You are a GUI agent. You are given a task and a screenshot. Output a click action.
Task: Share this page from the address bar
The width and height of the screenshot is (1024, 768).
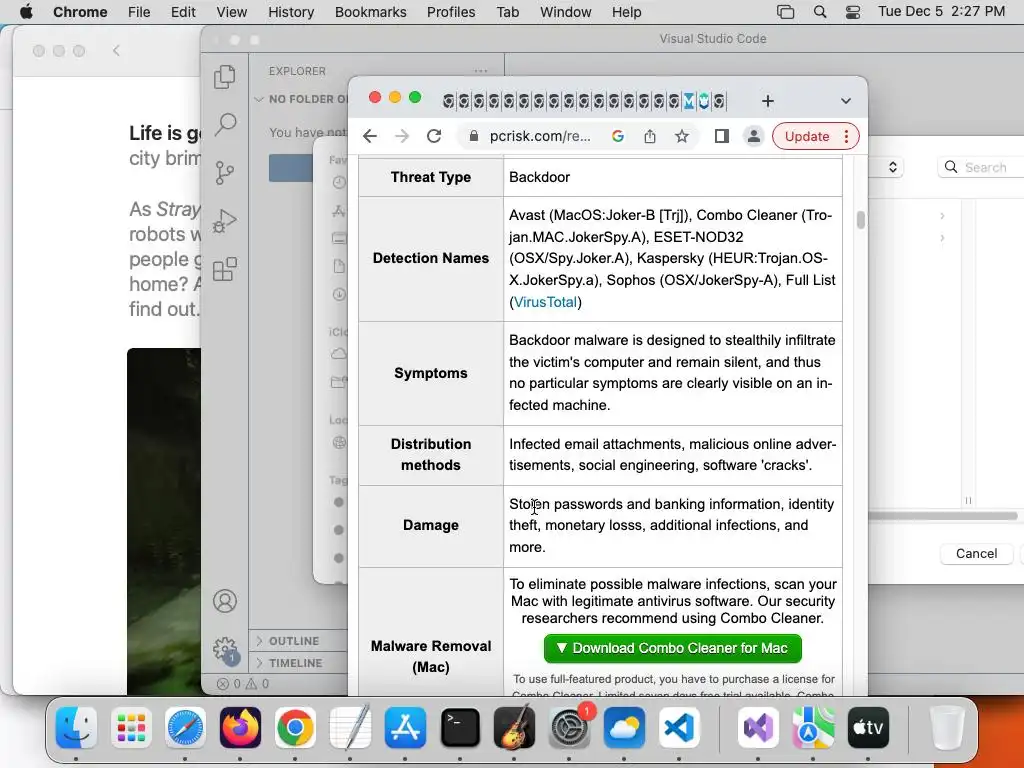(x=650, y=136)
